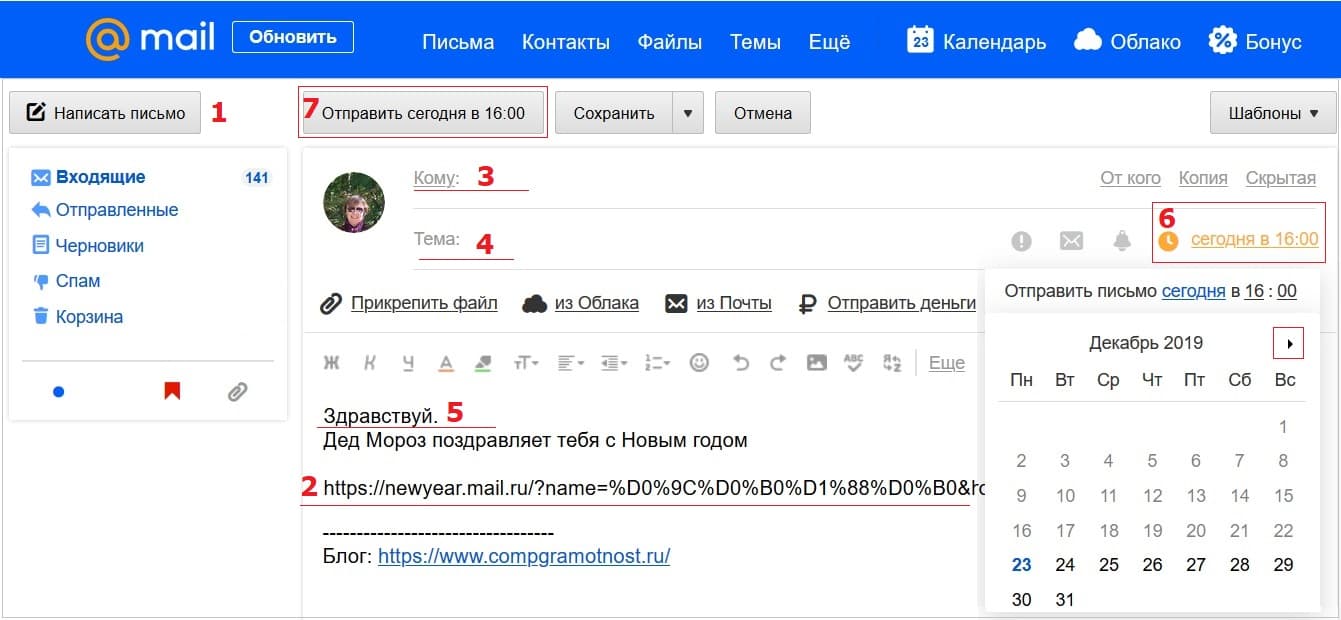The height and width of the screenshot is (620, 1341).
Task: Expand the Сохранить dropdown arrow
Action: pyautogui.click(x=687, y=113)
